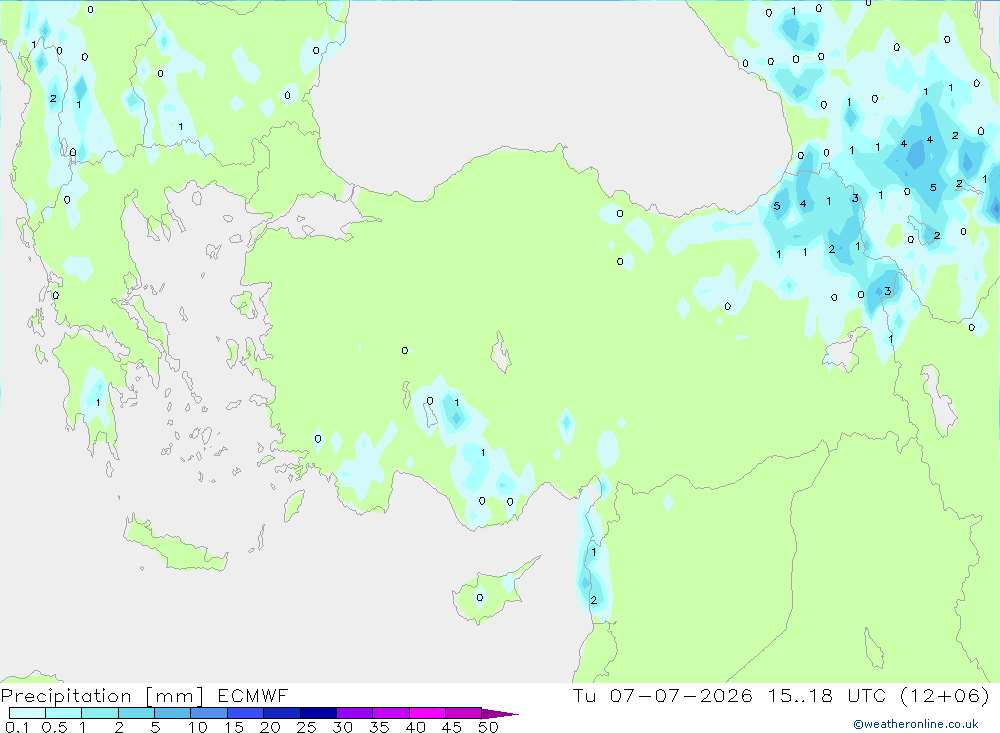Pick the 10–15 mm legend color swatch

[x=209, y=713]
